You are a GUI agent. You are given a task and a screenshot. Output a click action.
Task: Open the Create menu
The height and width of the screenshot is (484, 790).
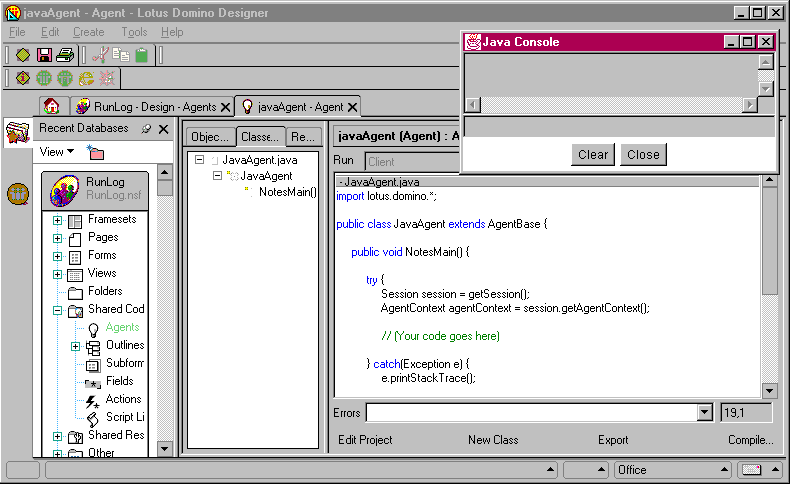[x=89, y=32]
